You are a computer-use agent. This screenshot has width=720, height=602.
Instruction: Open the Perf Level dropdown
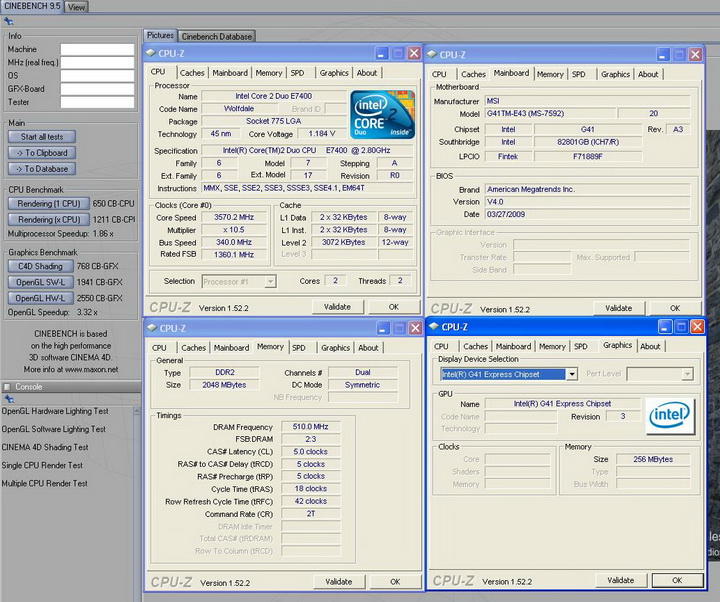click(x=687, y=374)
